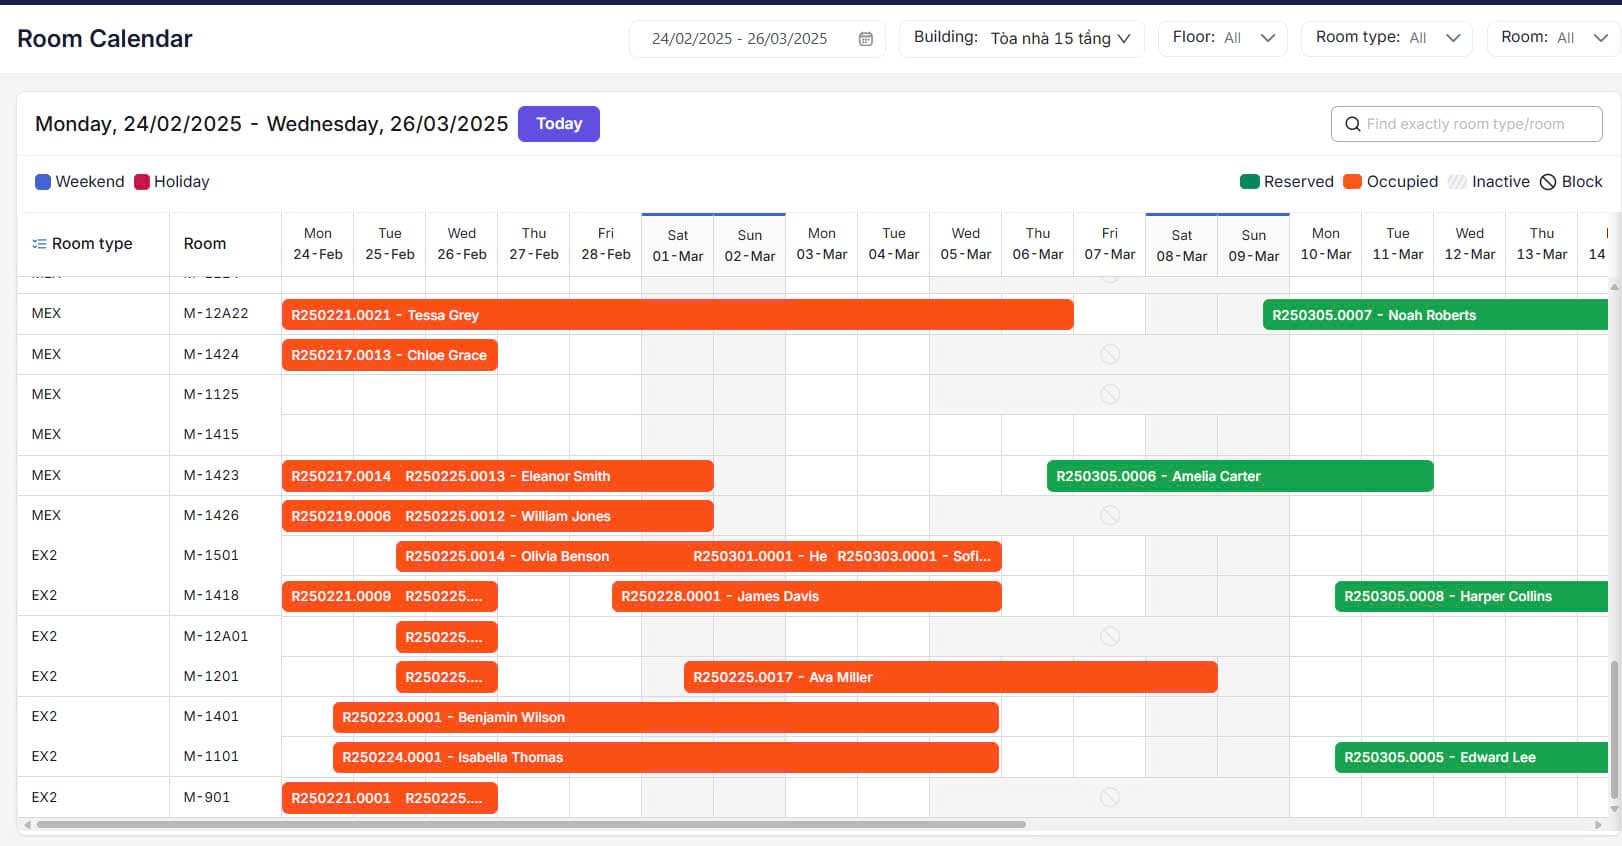Click block icon in M-12A01 row
Screen dimensions: 1622x846
point(1110,636)
